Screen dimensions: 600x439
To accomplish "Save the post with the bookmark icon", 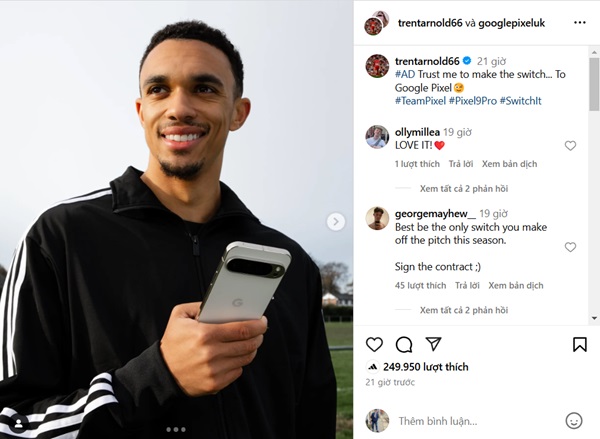I will [580, 344].
